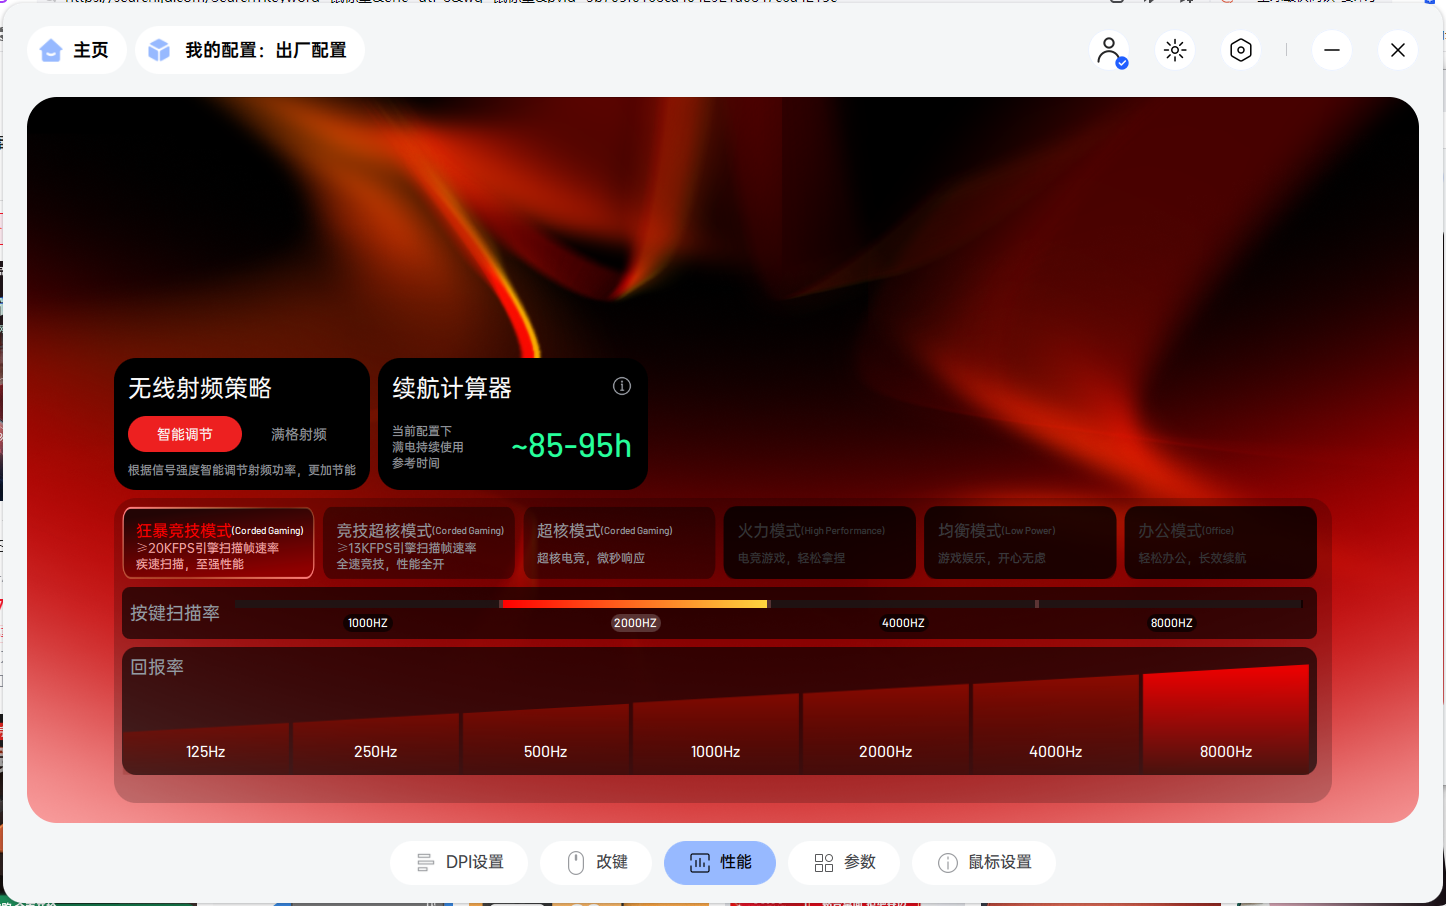1446x906 pixels.
Task: Open the 鼠标设置 tab
Action: [x=984, y=863]
